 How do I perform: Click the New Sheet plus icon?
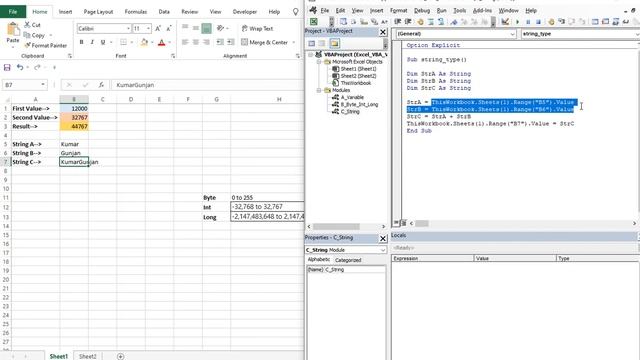tap(120, 356)
